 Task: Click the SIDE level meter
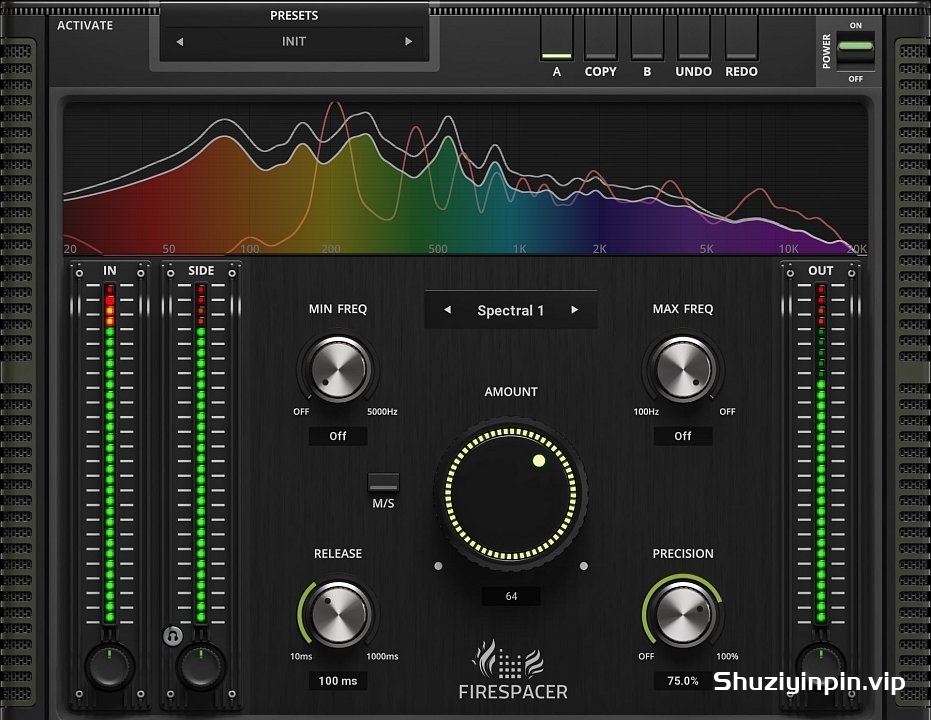tap(201, 454)
